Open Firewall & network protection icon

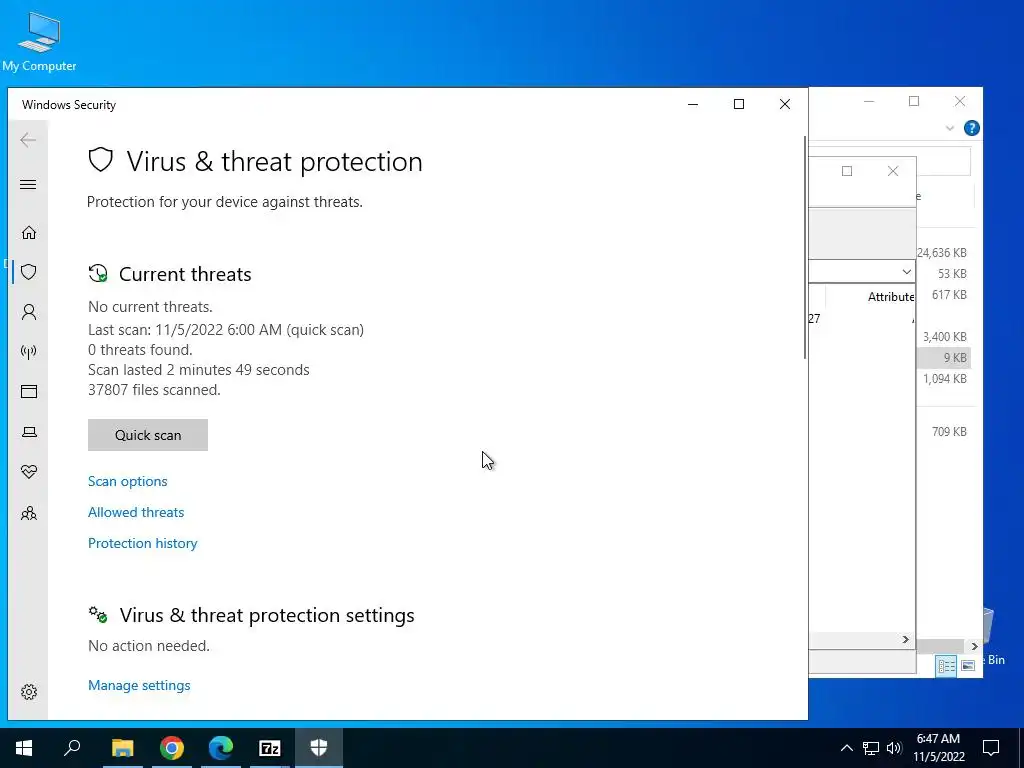coord(29,352)
